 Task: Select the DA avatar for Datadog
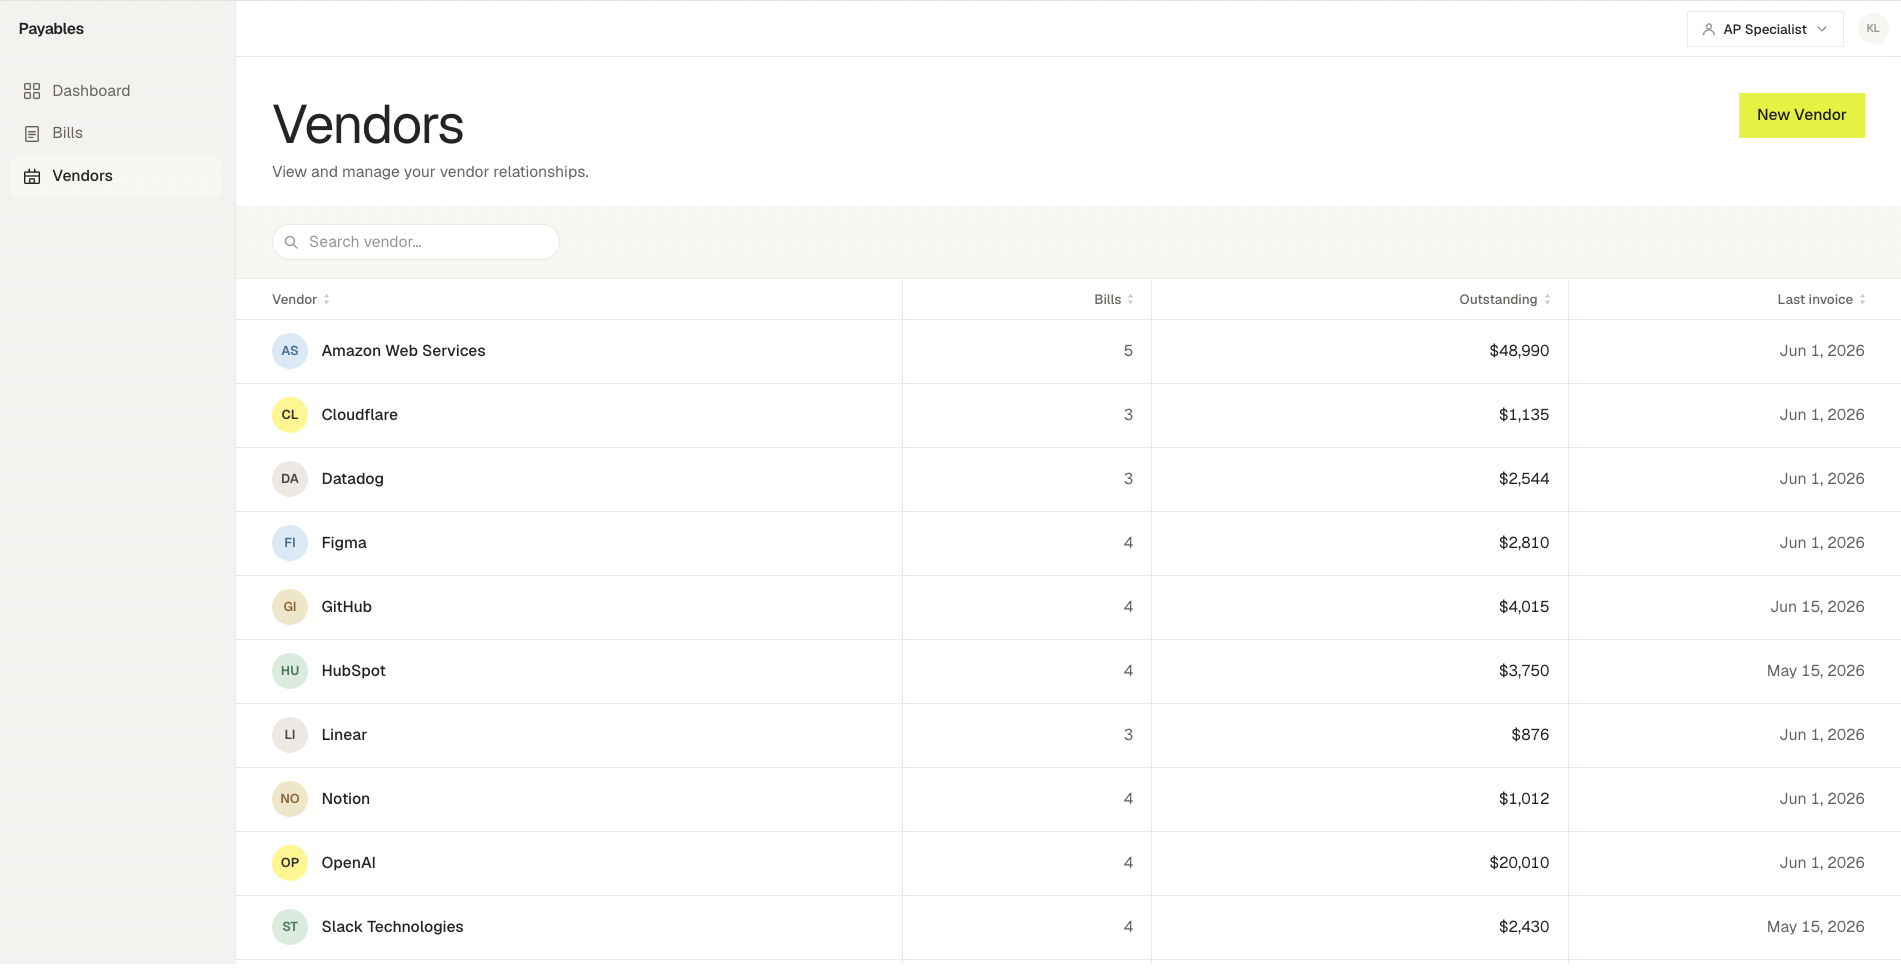coord(290,479)
